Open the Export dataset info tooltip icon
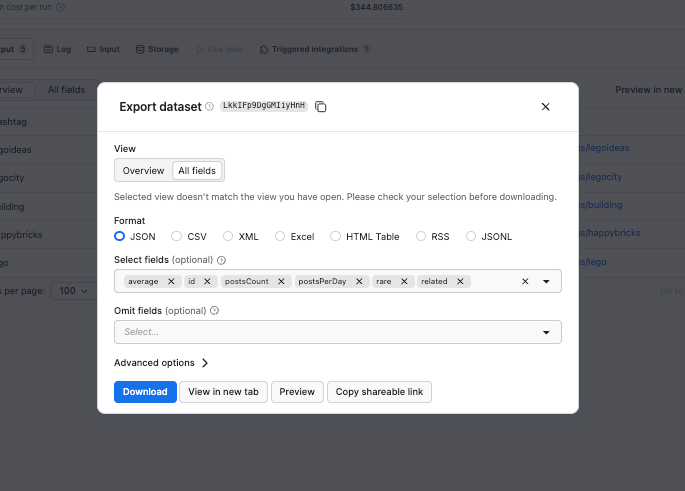 tap(210, 107)
